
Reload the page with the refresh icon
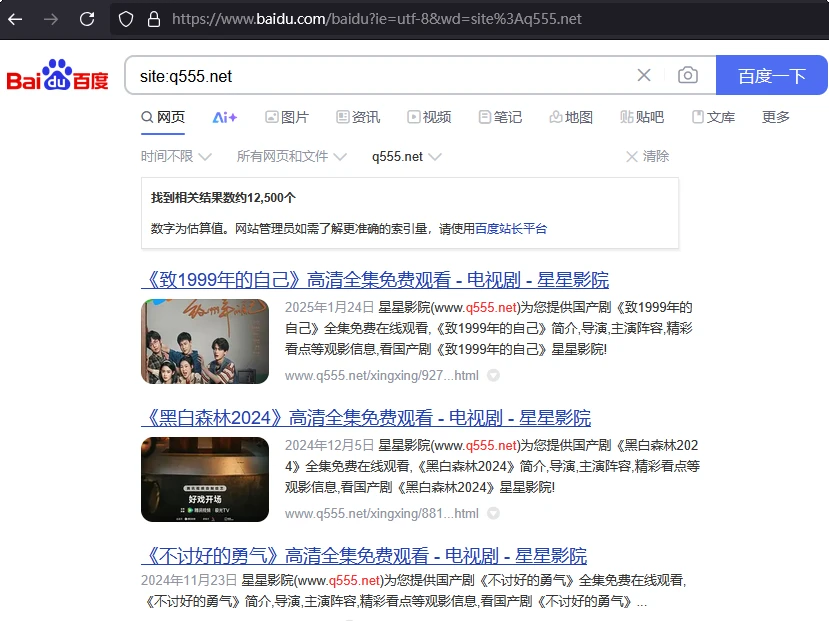pyautogui.click(x=87, y=19)
